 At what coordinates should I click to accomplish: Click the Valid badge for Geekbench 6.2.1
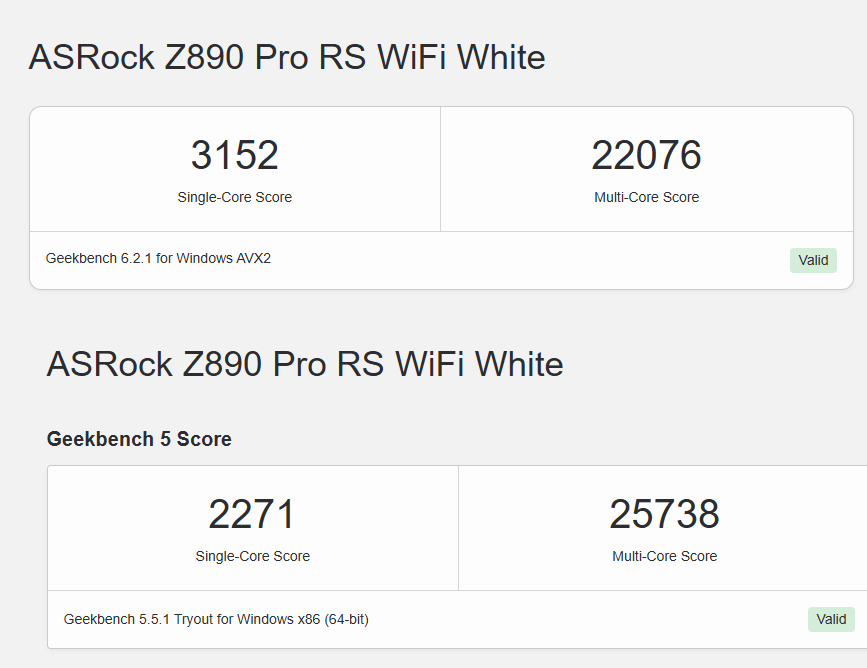click(x=813, y=260)
